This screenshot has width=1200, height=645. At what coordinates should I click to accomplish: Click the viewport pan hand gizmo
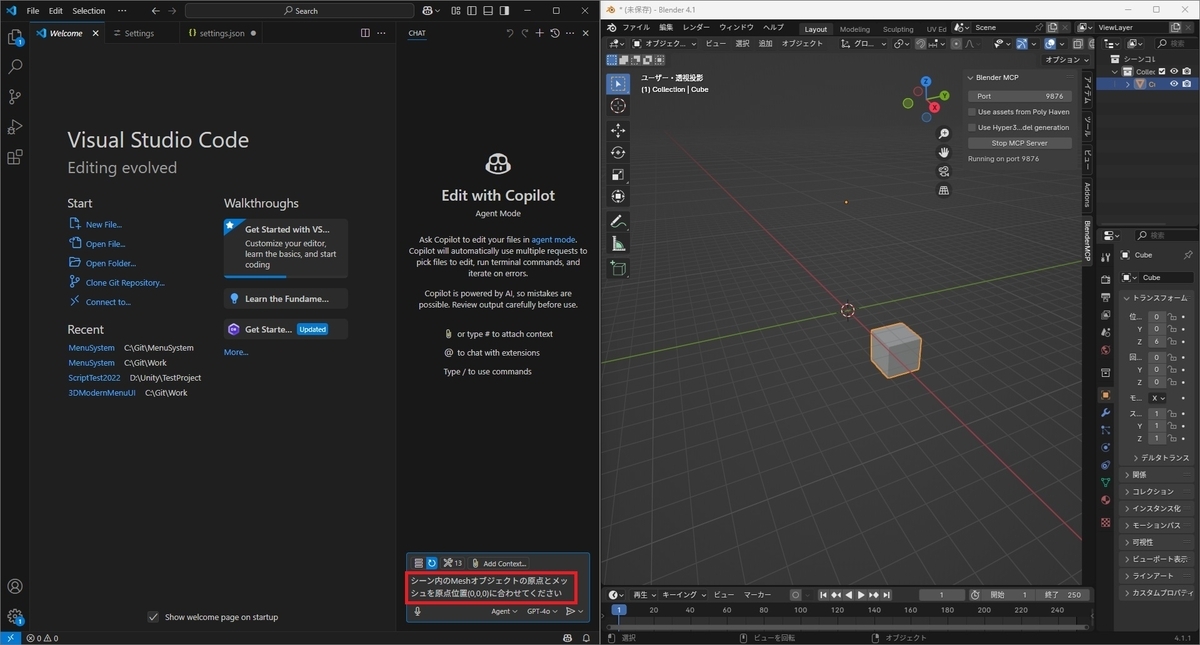tap(943, 152)
